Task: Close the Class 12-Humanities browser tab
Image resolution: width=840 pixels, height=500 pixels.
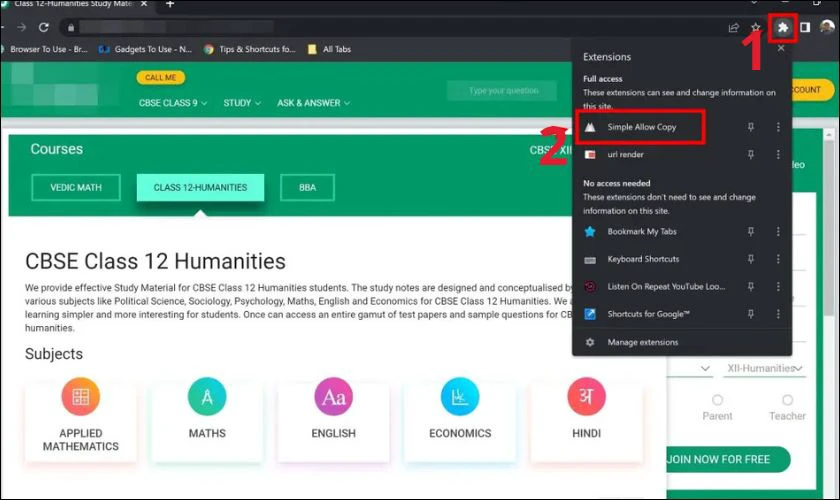Action: pos(144,4)
